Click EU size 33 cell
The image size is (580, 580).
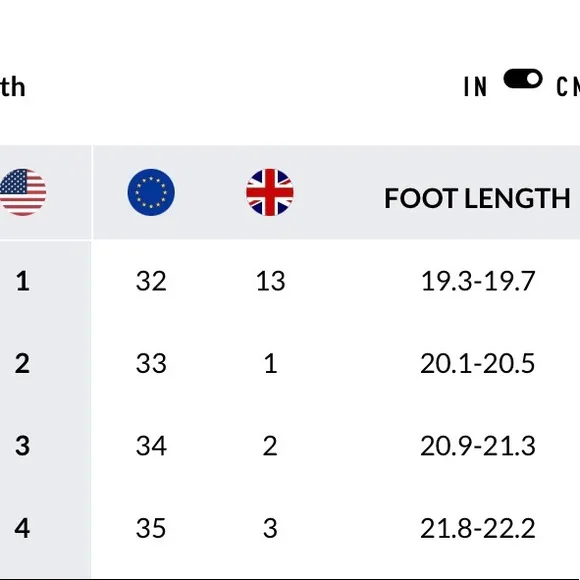151,363
